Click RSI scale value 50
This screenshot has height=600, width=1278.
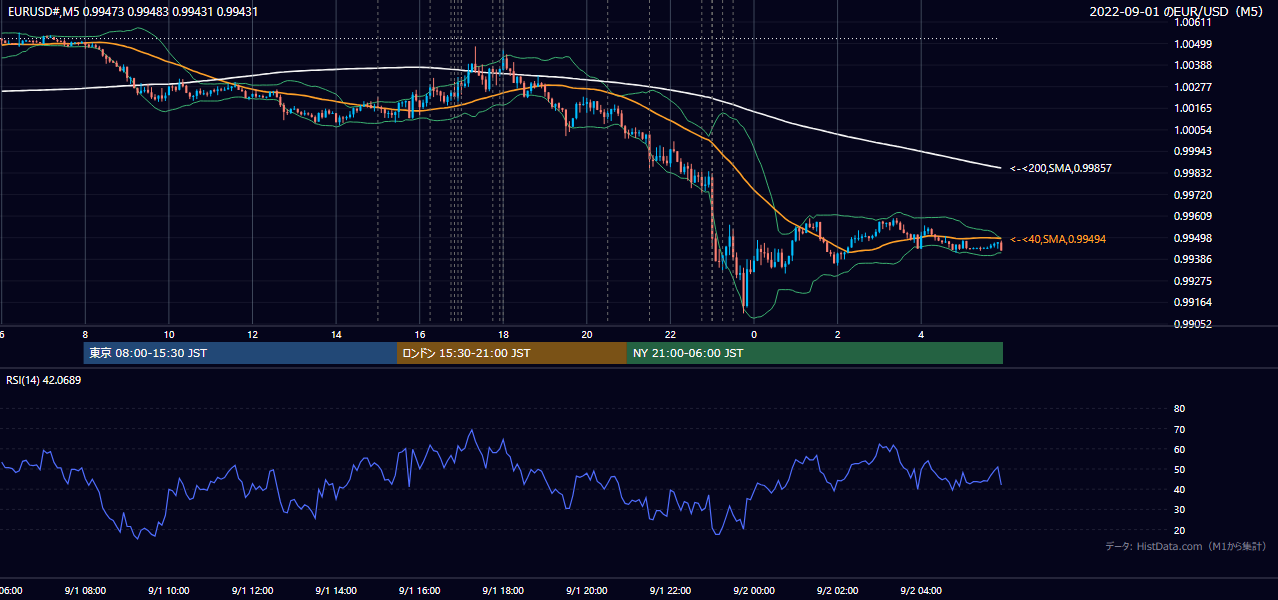coord(1179,469)
